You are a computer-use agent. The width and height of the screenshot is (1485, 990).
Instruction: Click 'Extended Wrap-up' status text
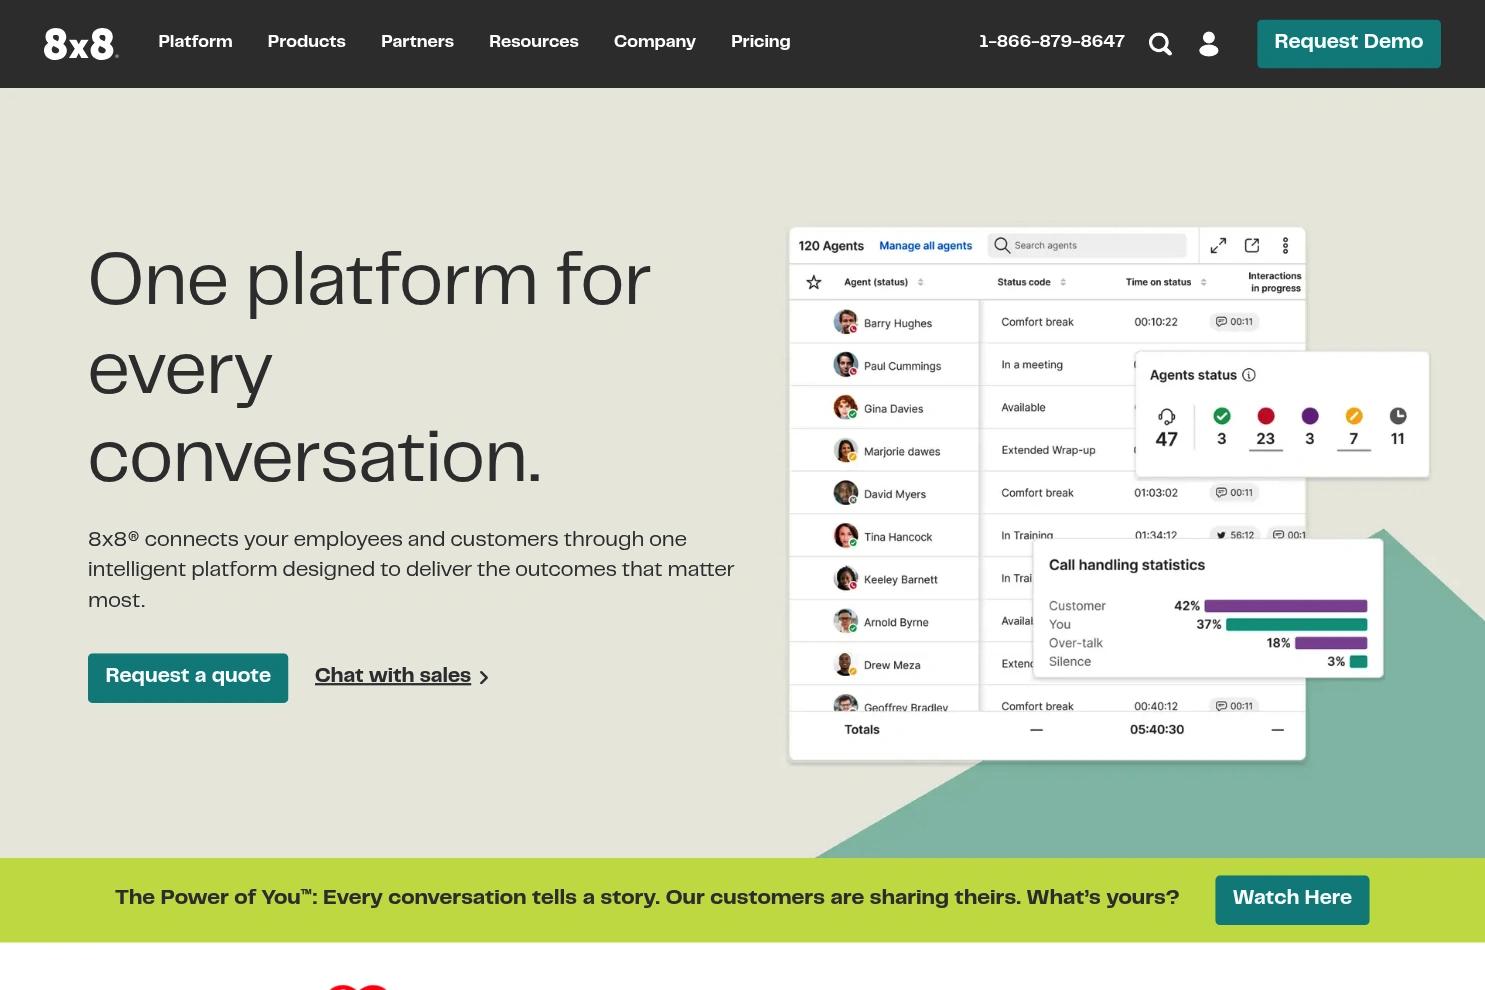[1048, 450]
